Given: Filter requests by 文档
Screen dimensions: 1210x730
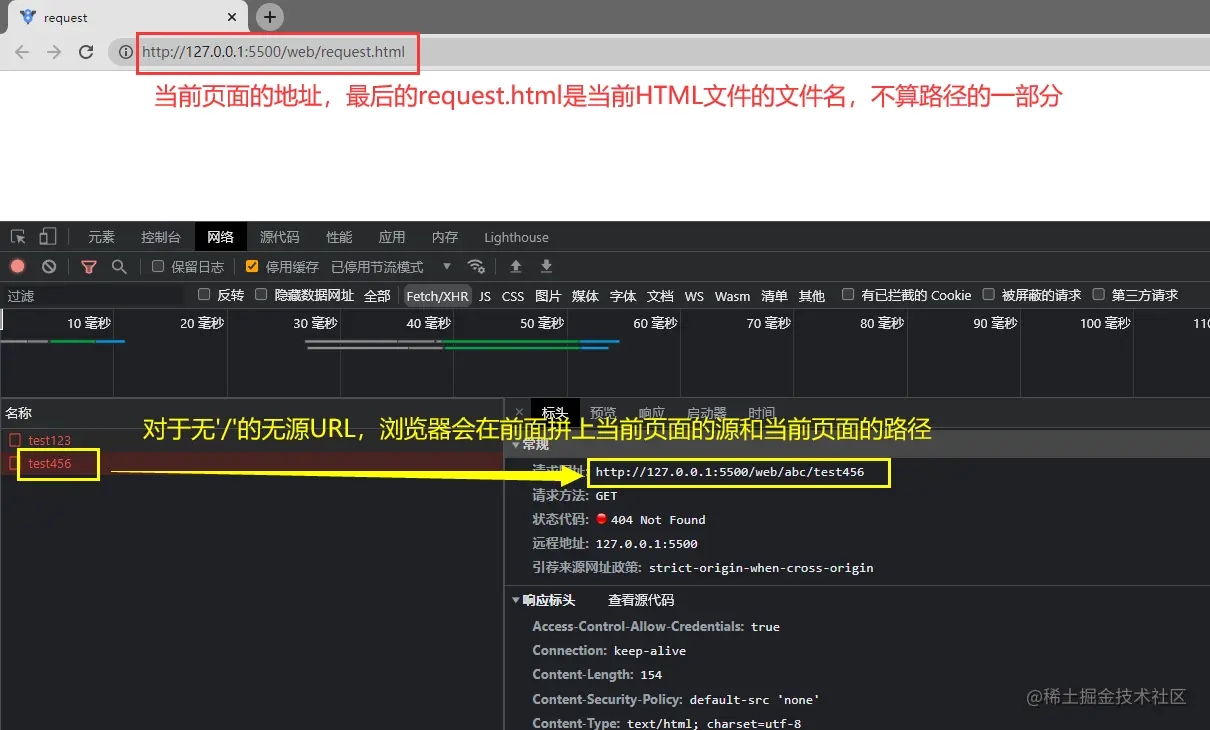Looking at the screenshot, I should pyautogui.click(x=660, y=296).
